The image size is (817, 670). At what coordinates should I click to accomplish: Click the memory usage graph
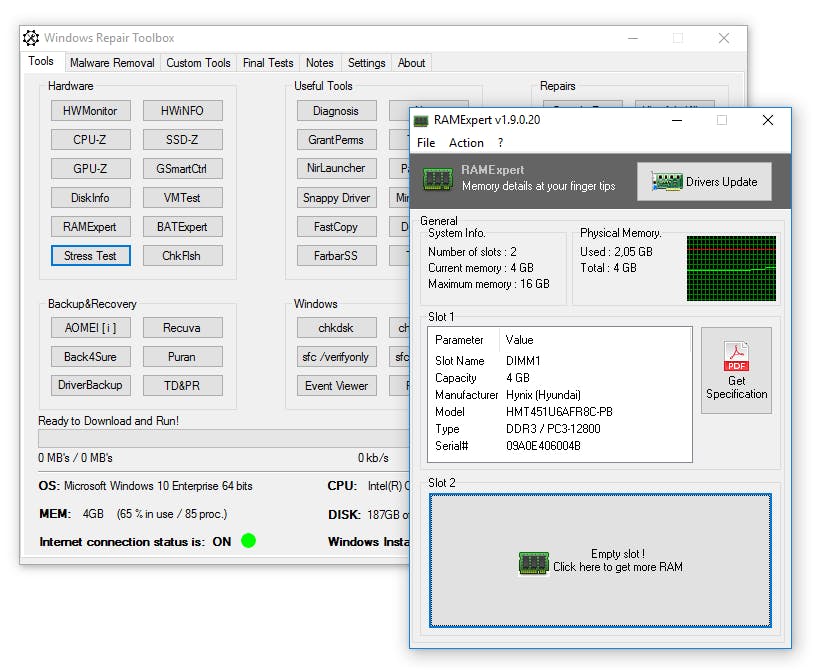[x=731, y=268]
